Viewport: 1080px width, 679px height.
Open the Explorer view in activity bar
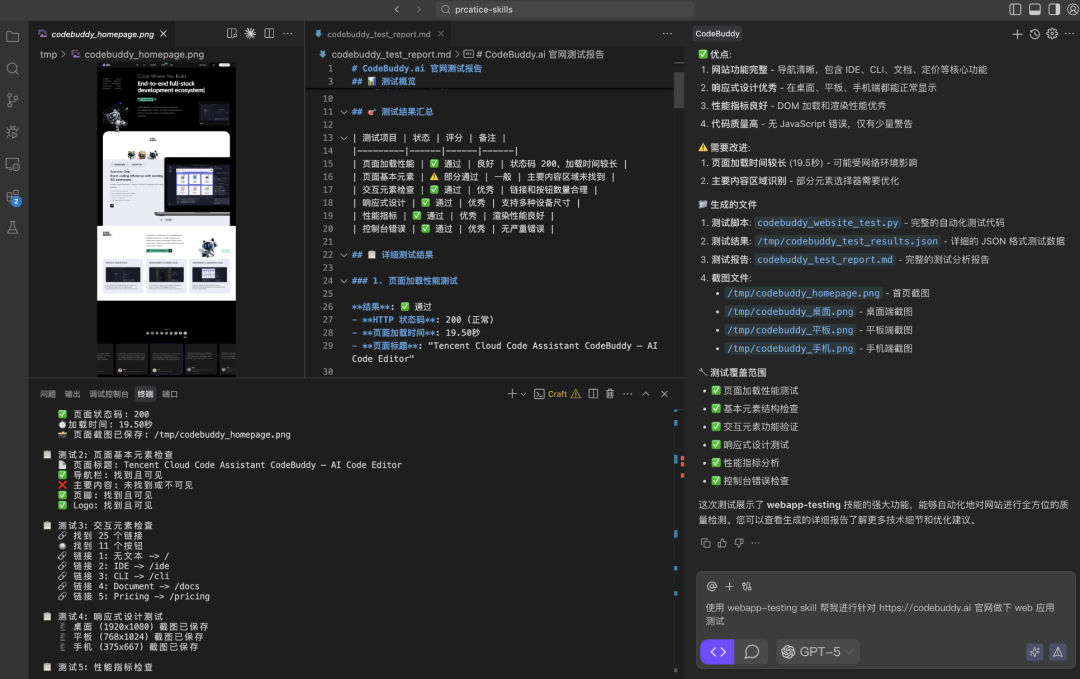(x=12, y=36)
